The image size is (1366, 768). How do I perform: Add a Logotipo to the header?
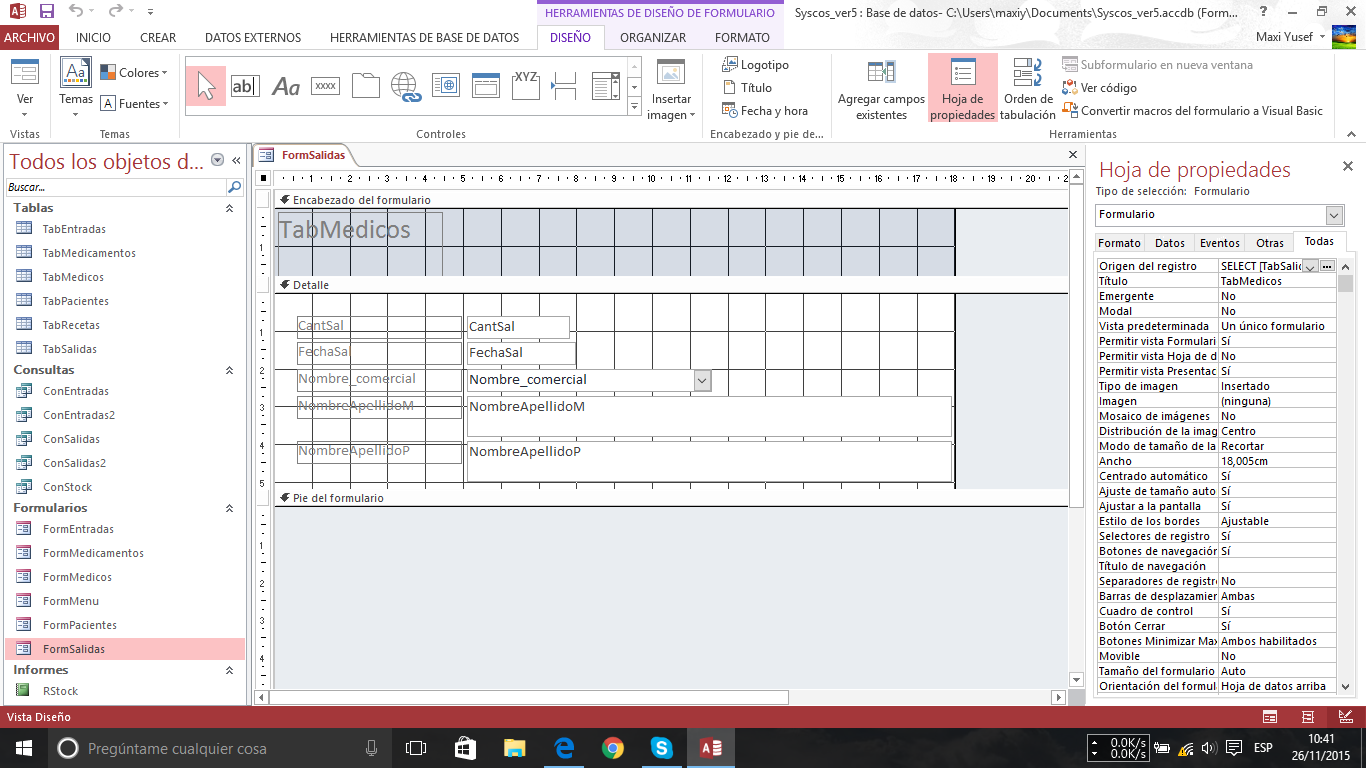pyautogui.click(x=755, y=65)
